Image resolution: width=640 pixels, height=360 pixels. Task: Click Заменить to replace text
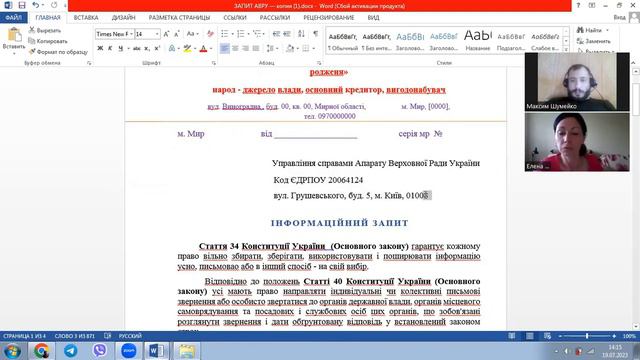594,41
